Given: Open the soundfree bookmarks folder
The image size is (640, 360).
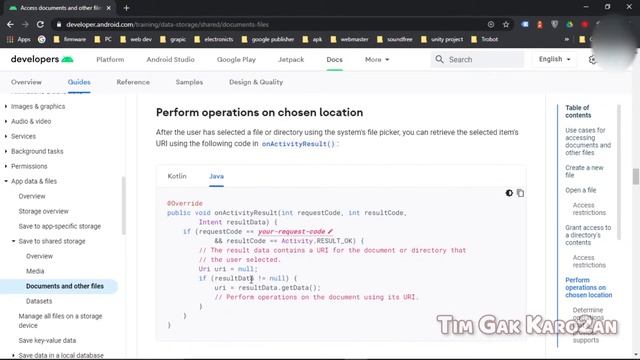Looking at the screenshot, I should (x=395, y=39).
